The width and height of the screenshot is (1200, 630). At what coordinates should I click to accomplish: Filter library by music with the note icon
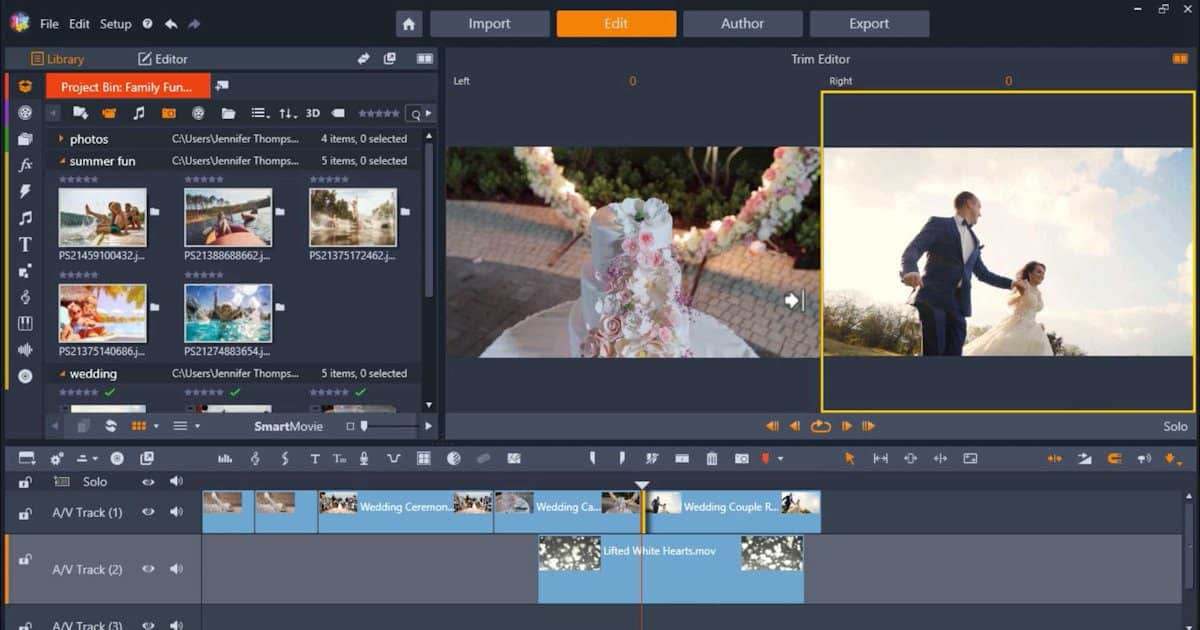point(138,113)
